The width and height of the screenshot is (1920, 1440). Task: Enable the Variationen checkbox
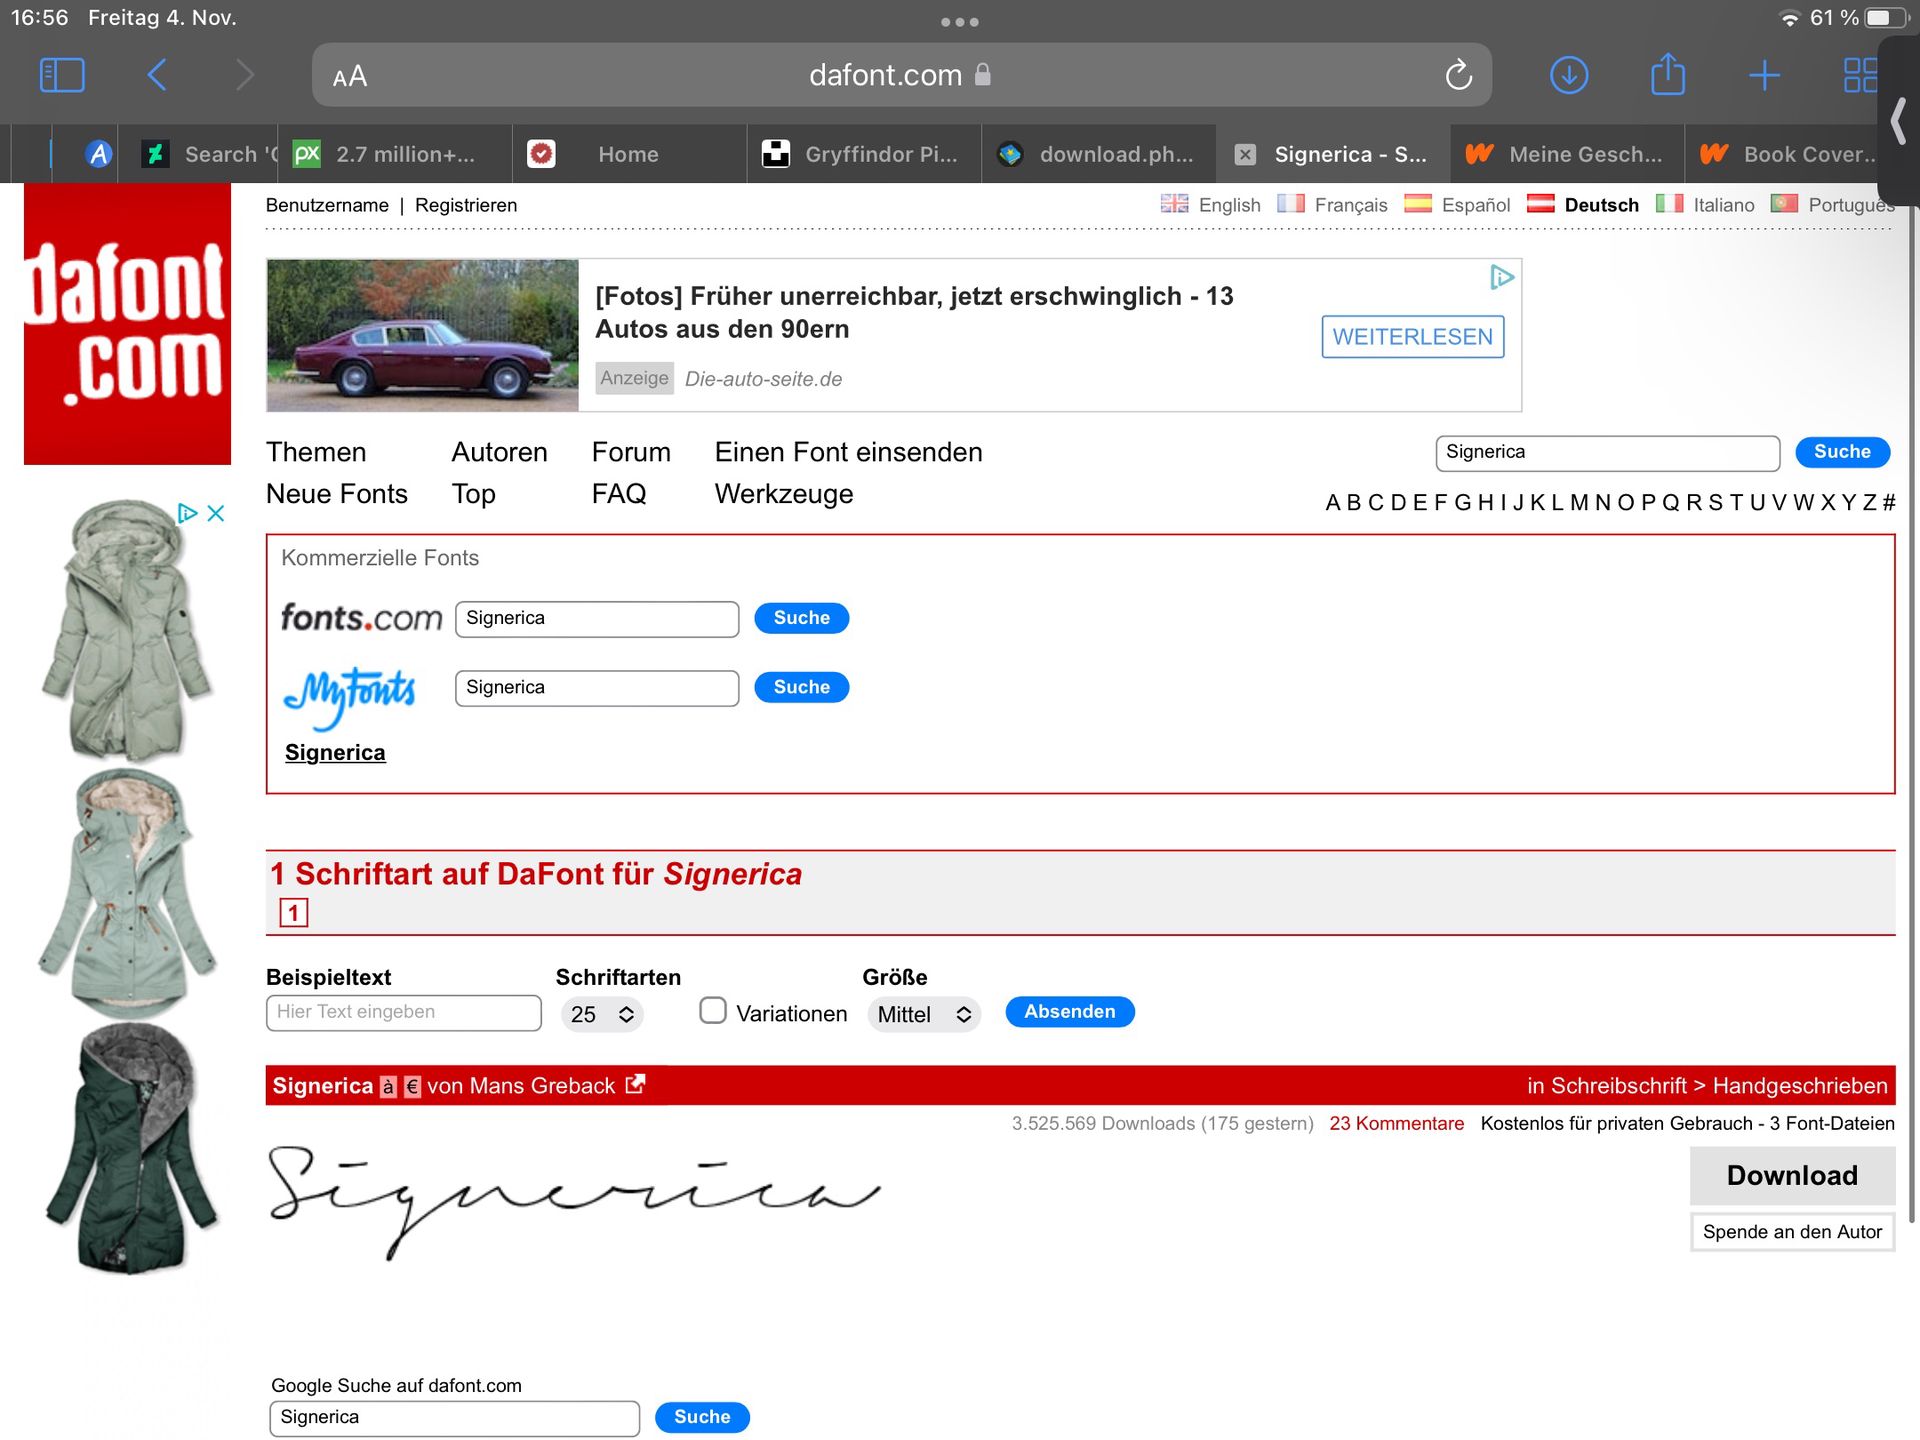(x=712, y=1010)
